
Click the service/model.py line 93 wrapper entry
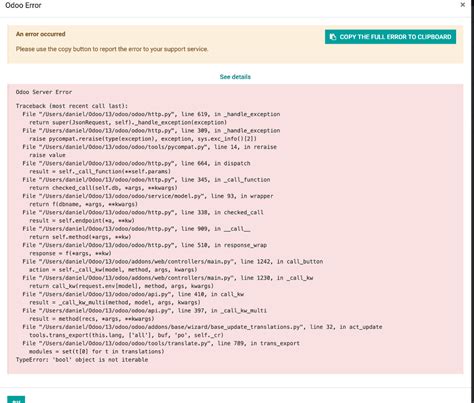coord(148,196)
